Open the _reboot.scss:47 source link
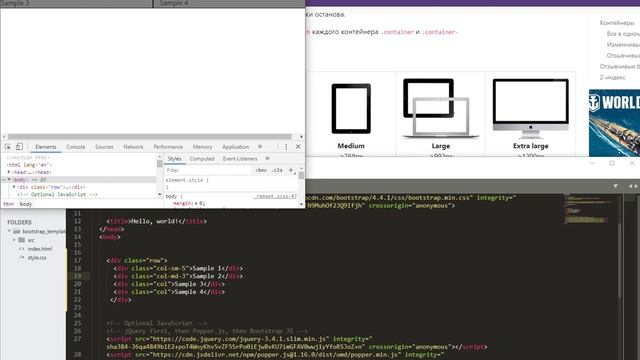 coord(275,196)
